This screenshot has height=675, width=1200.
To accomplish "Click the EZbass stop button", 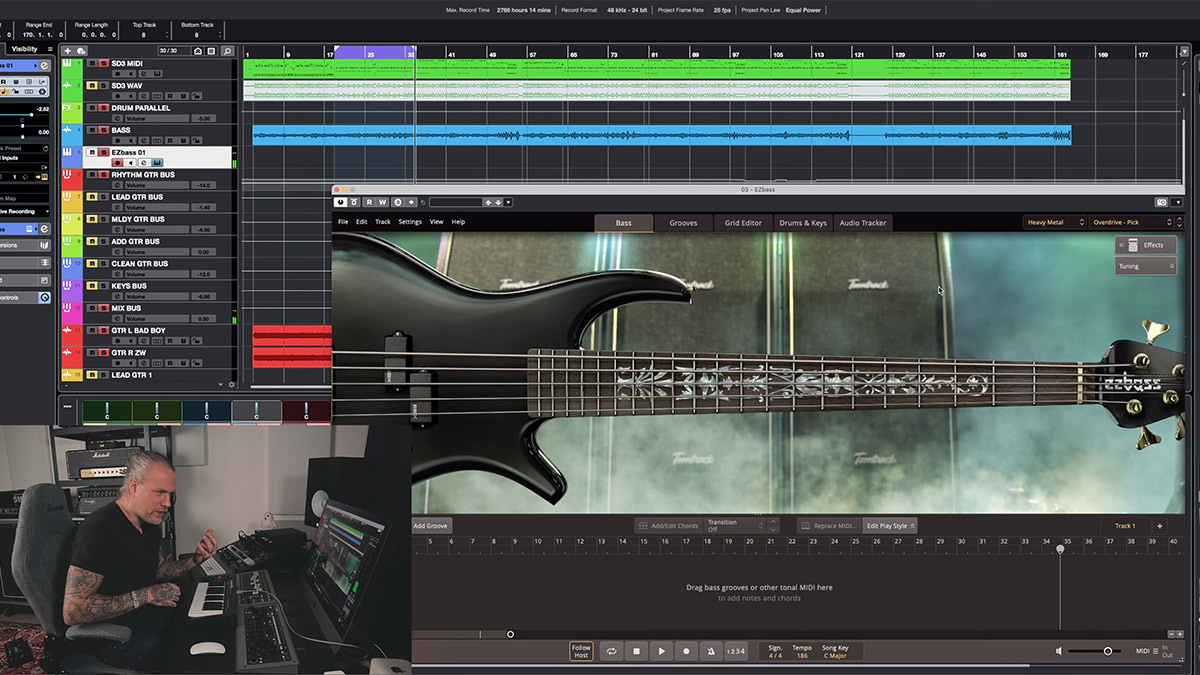I will click(636, 651).
